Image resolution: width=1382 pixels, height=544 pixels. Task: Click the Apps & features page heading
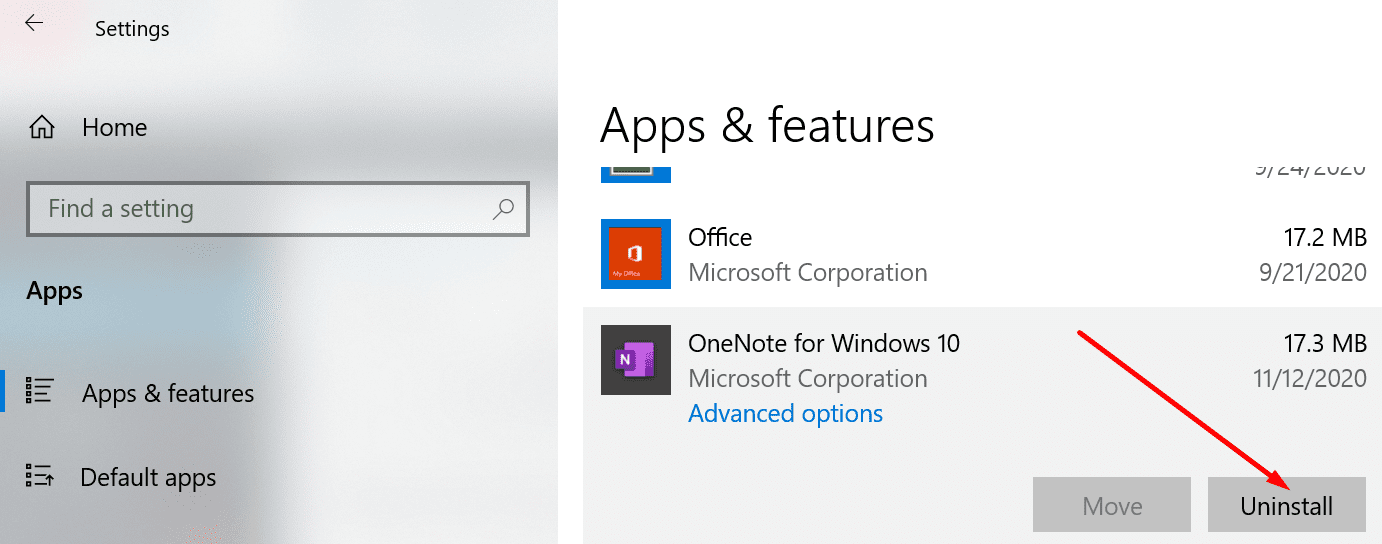[x=767, y=126]
